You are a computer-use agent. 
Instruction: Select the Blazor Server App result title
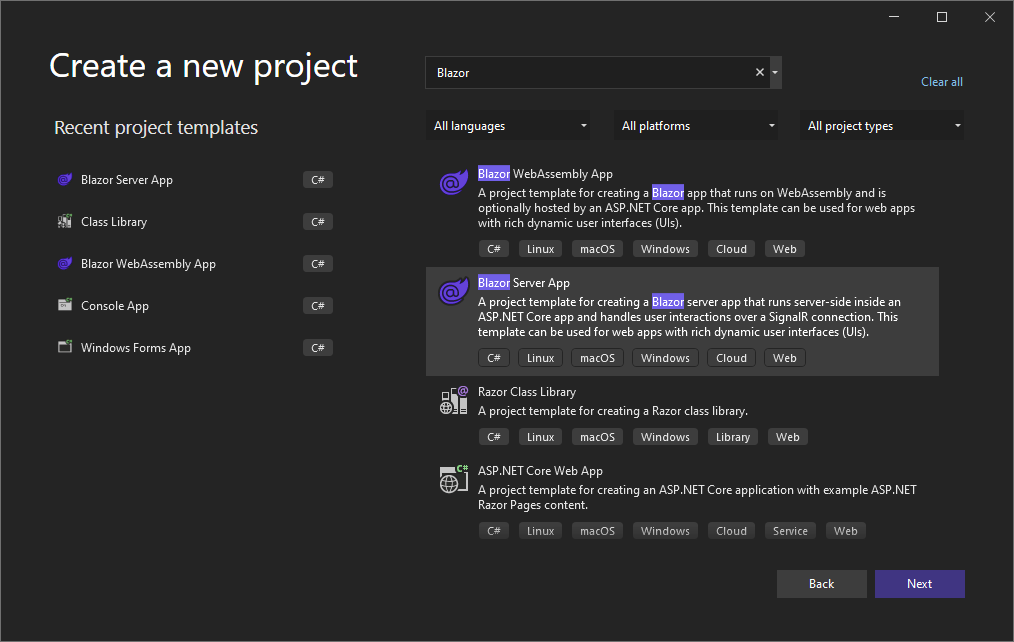pos(524,283)
